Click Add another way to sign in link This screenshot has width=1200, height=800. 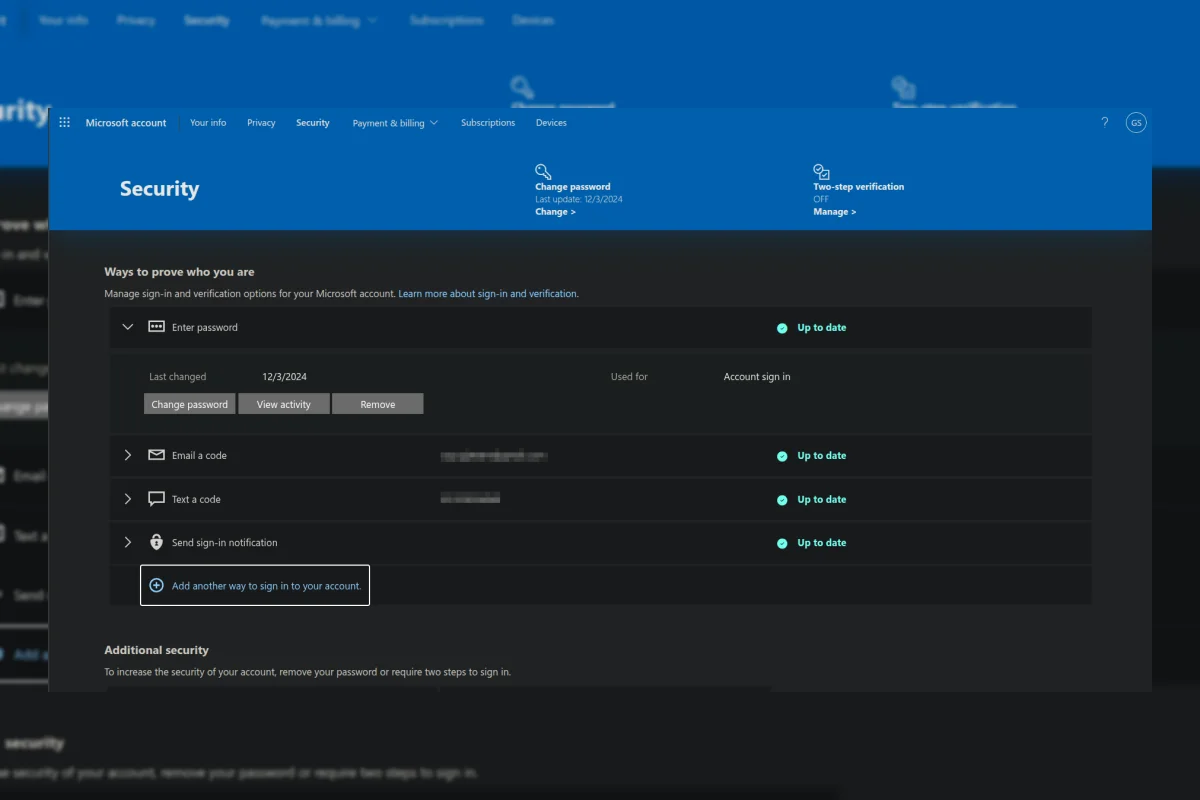266,586
